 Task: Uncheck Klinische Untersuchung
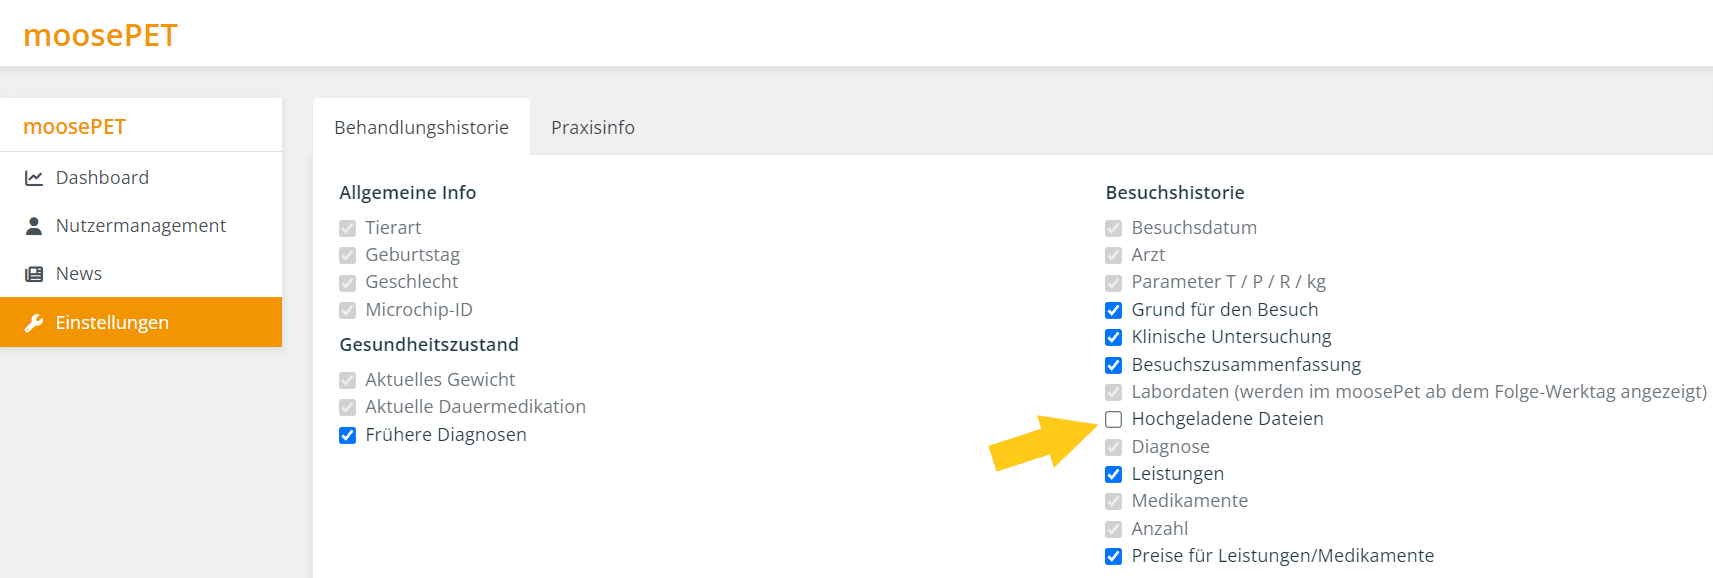point(1113,337)
